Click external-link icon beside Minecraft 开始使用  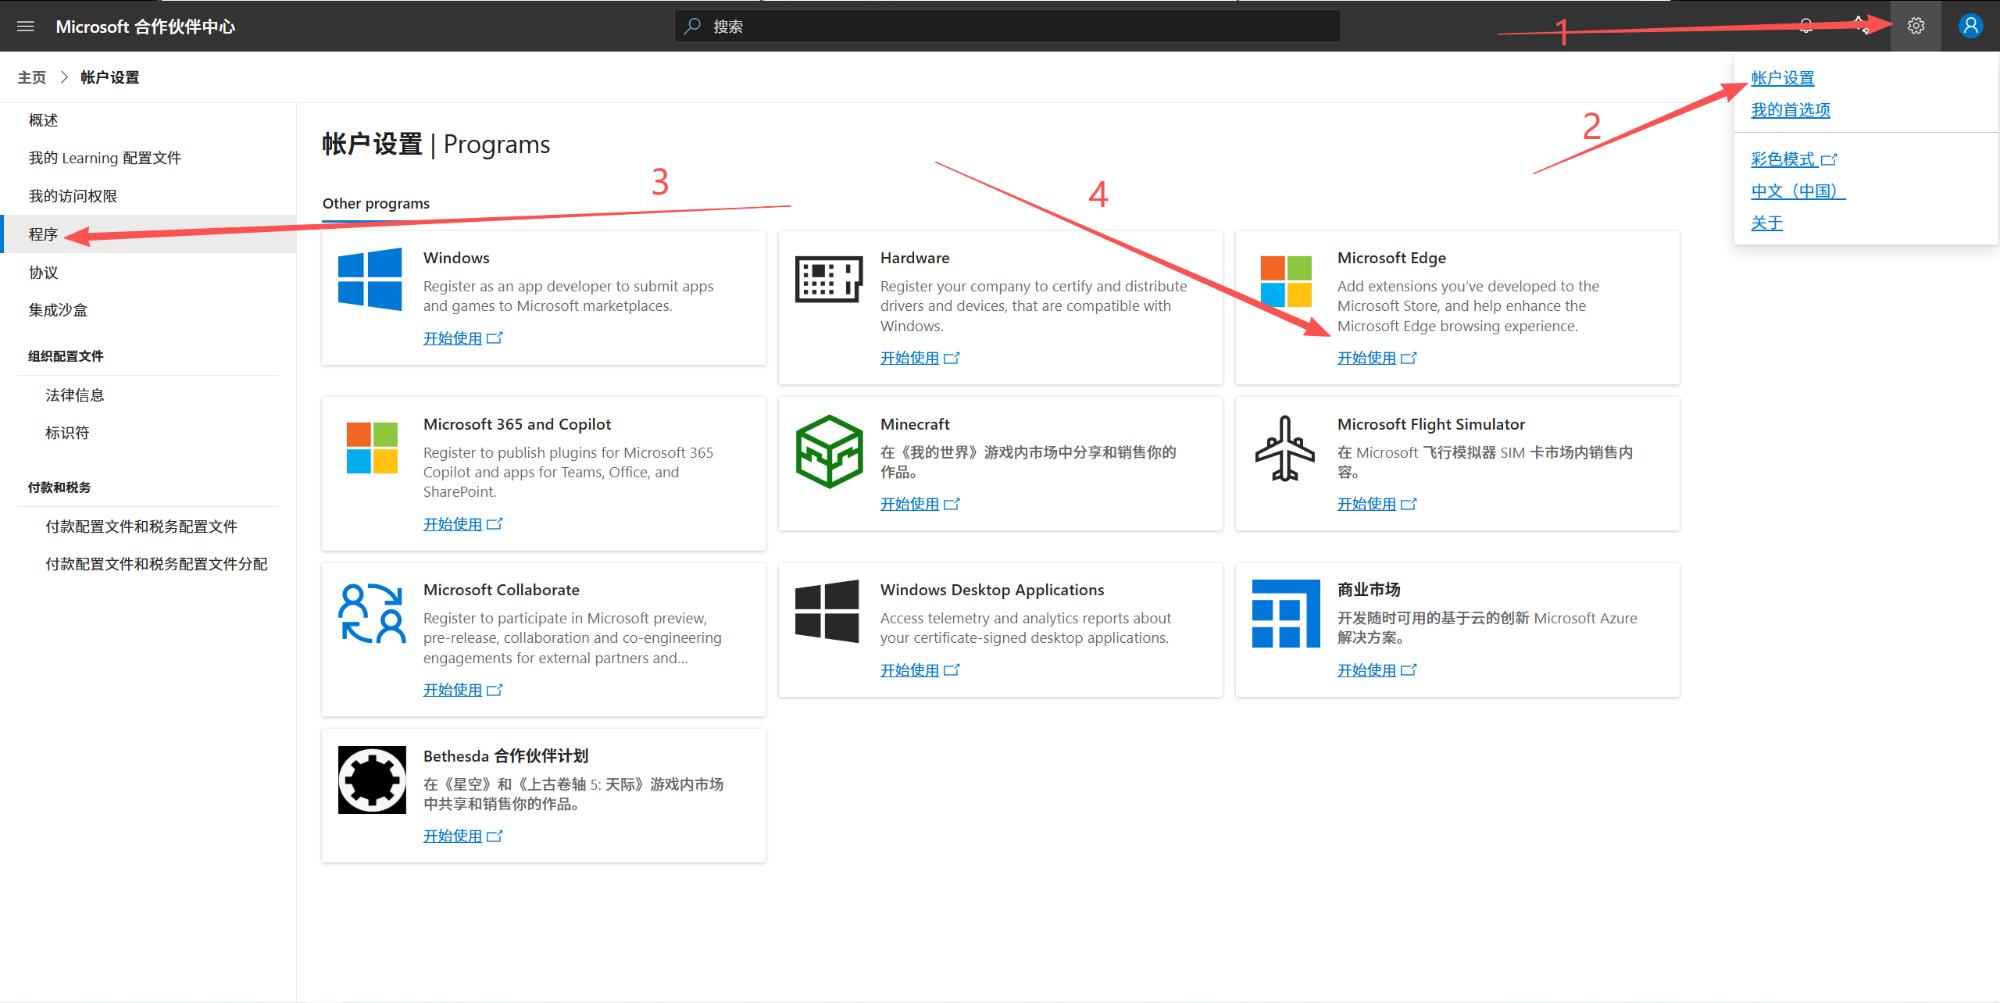tap(952, 504)
